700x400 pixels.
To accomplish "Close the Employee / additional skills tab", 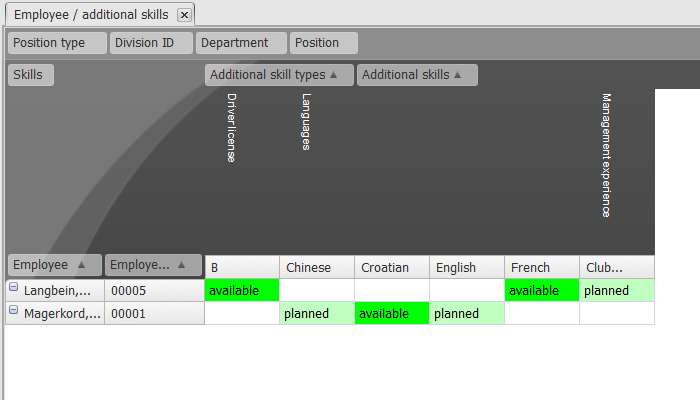I will (184, 15).
